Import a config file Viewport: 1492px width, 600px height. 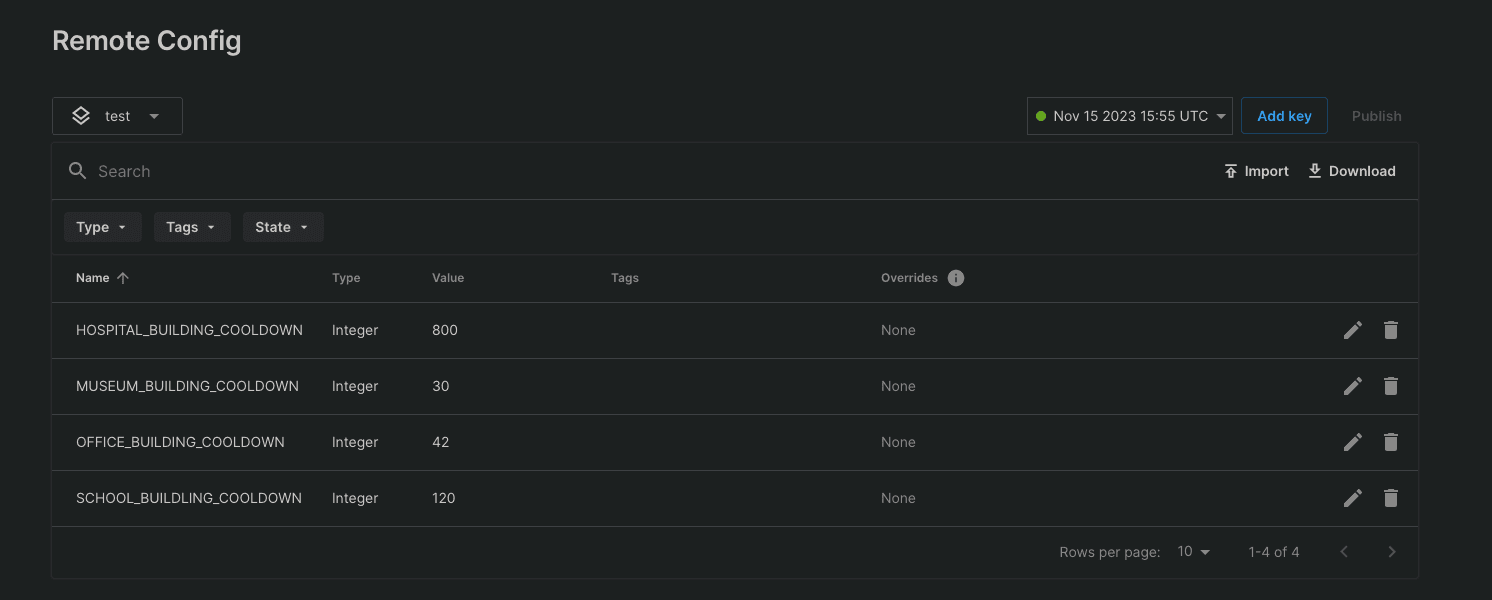pyautogui.click(x=1256, y=171)
